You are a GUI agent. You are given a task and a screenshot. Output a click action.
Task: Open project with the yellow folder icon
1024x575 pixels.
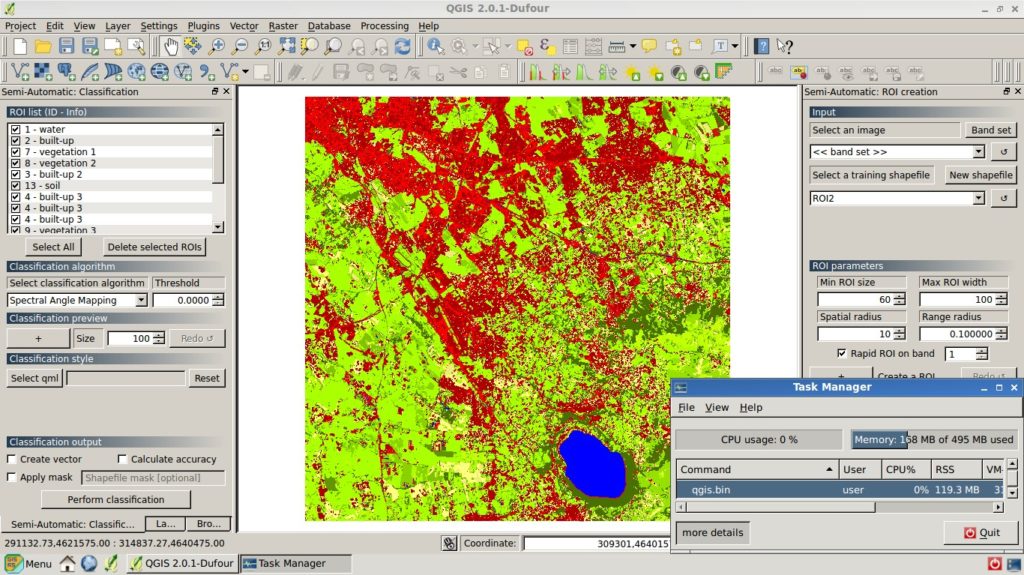[43, 46]
